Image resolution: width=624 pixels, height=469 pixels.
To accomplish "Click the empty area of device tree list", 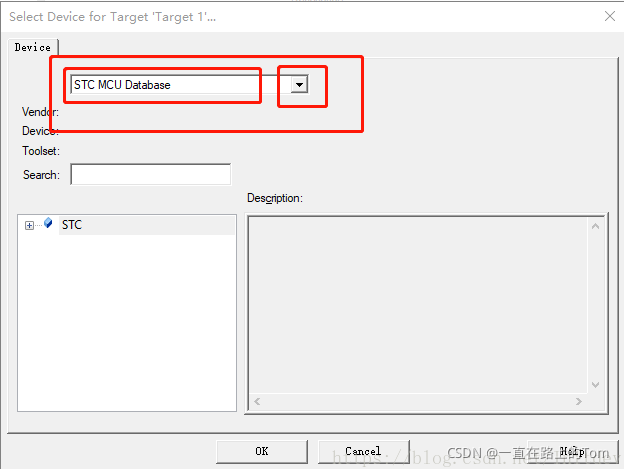I will click(127, 322).
